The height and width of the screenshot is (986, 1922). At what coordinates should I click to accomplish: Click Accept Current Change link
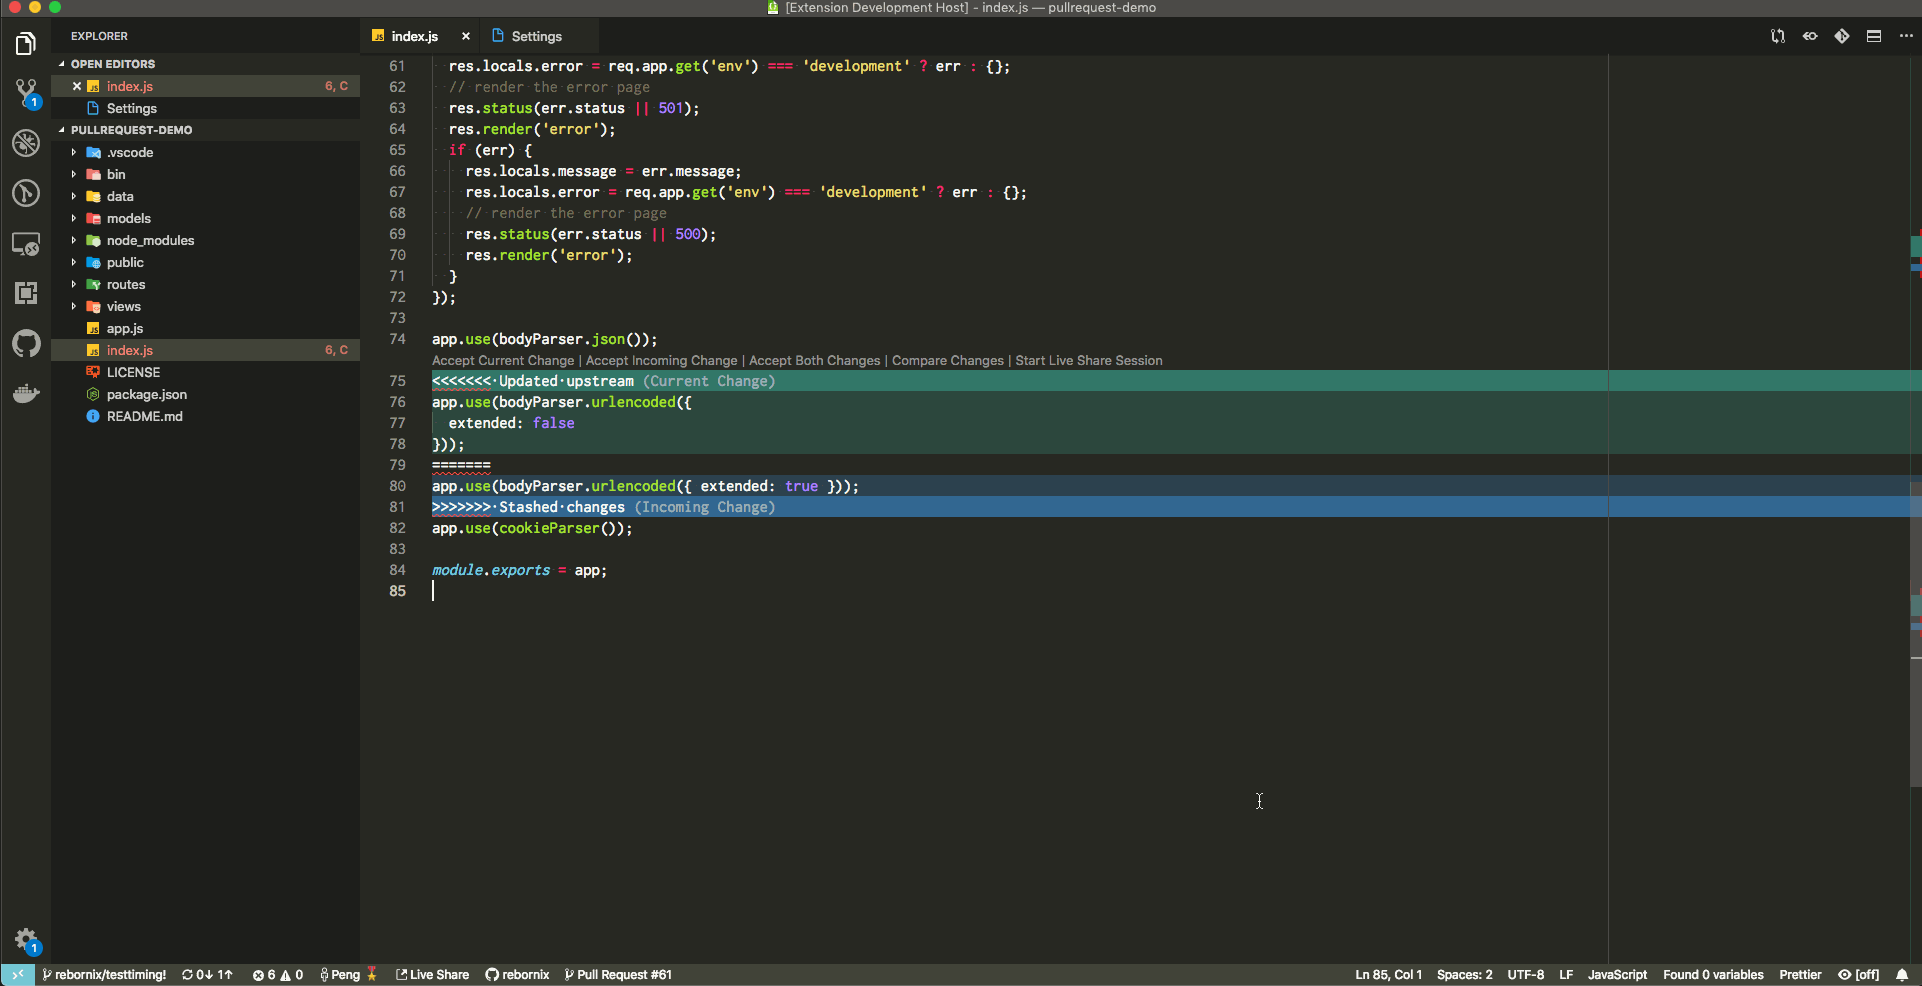[x=503, y=360]
